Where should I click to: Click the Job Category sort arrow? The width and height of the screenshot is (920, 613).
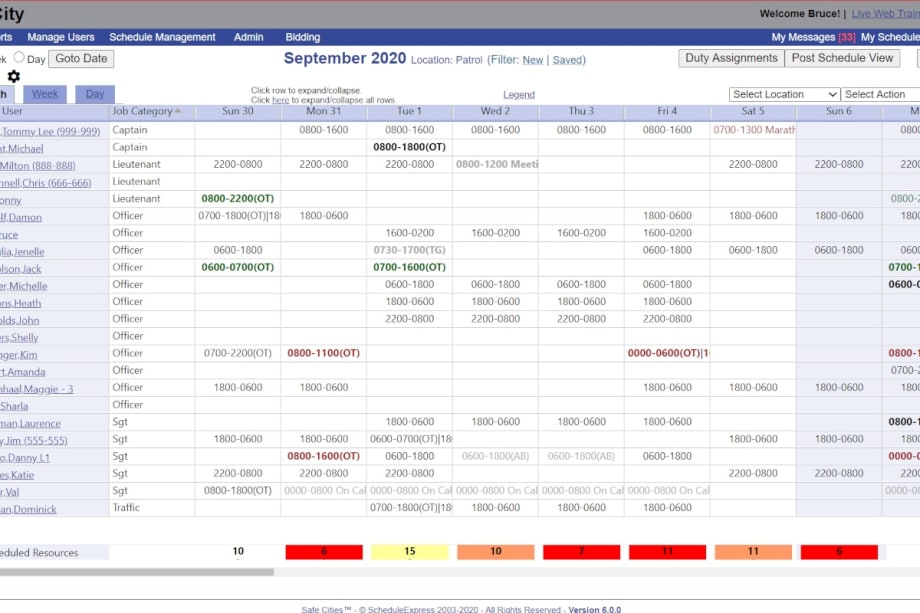coord(176,112)
